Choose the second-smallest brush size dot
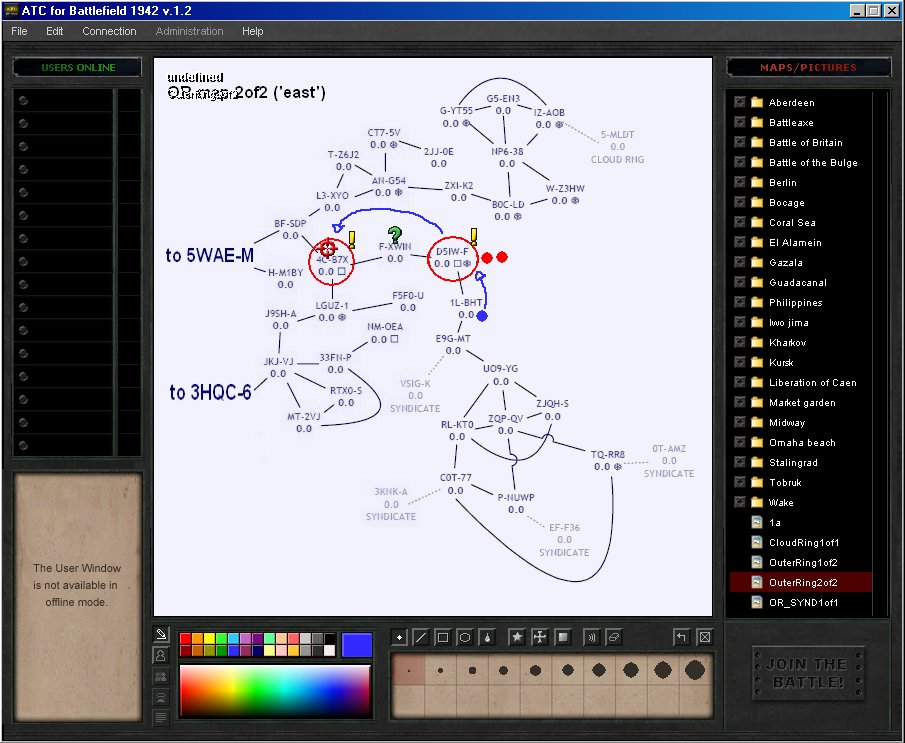Screen dimensions: 905x743 (440, 671)
